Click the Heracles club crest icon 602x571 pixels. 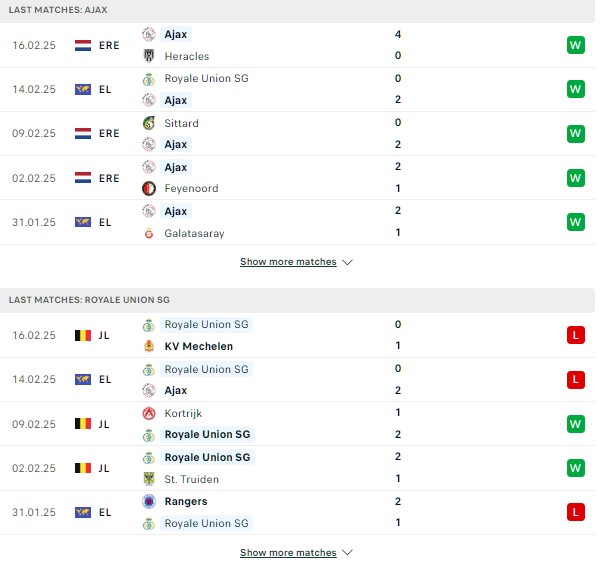click(149, 56)
